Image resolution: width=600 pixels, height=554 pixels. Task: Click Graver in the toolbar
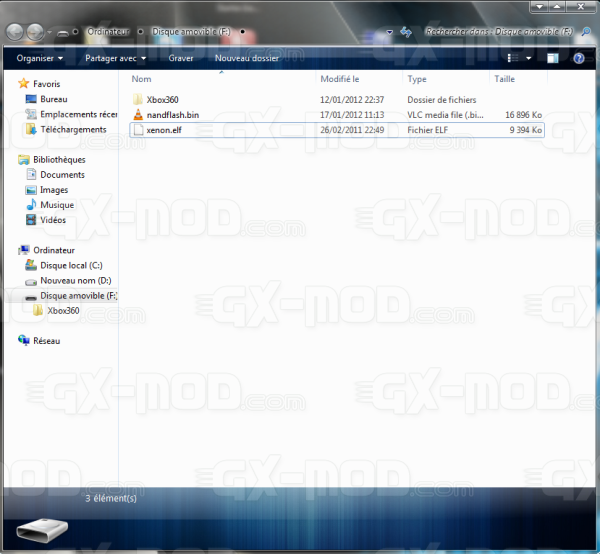click(181, 58)
